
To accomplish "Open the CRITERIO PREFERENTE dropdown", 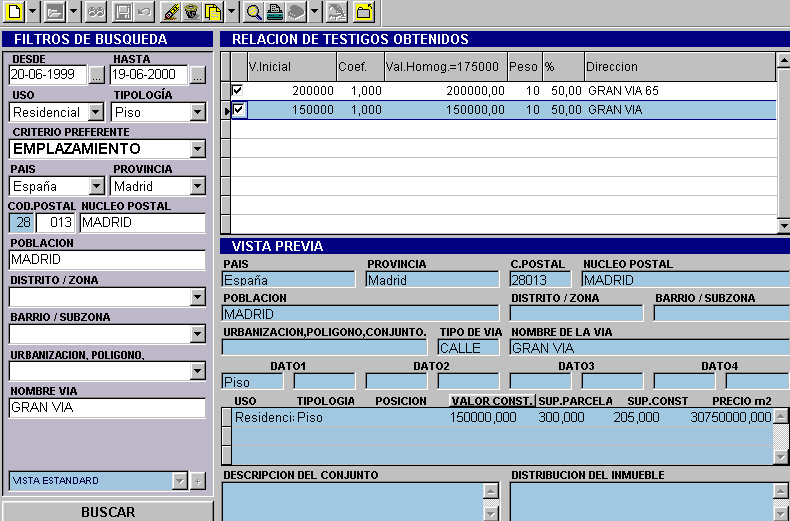I will click(198, 149).
